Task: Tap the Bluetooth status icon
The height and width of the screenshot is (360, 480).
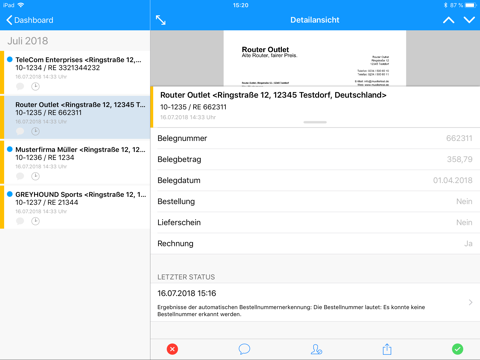Action: point(445,5)
